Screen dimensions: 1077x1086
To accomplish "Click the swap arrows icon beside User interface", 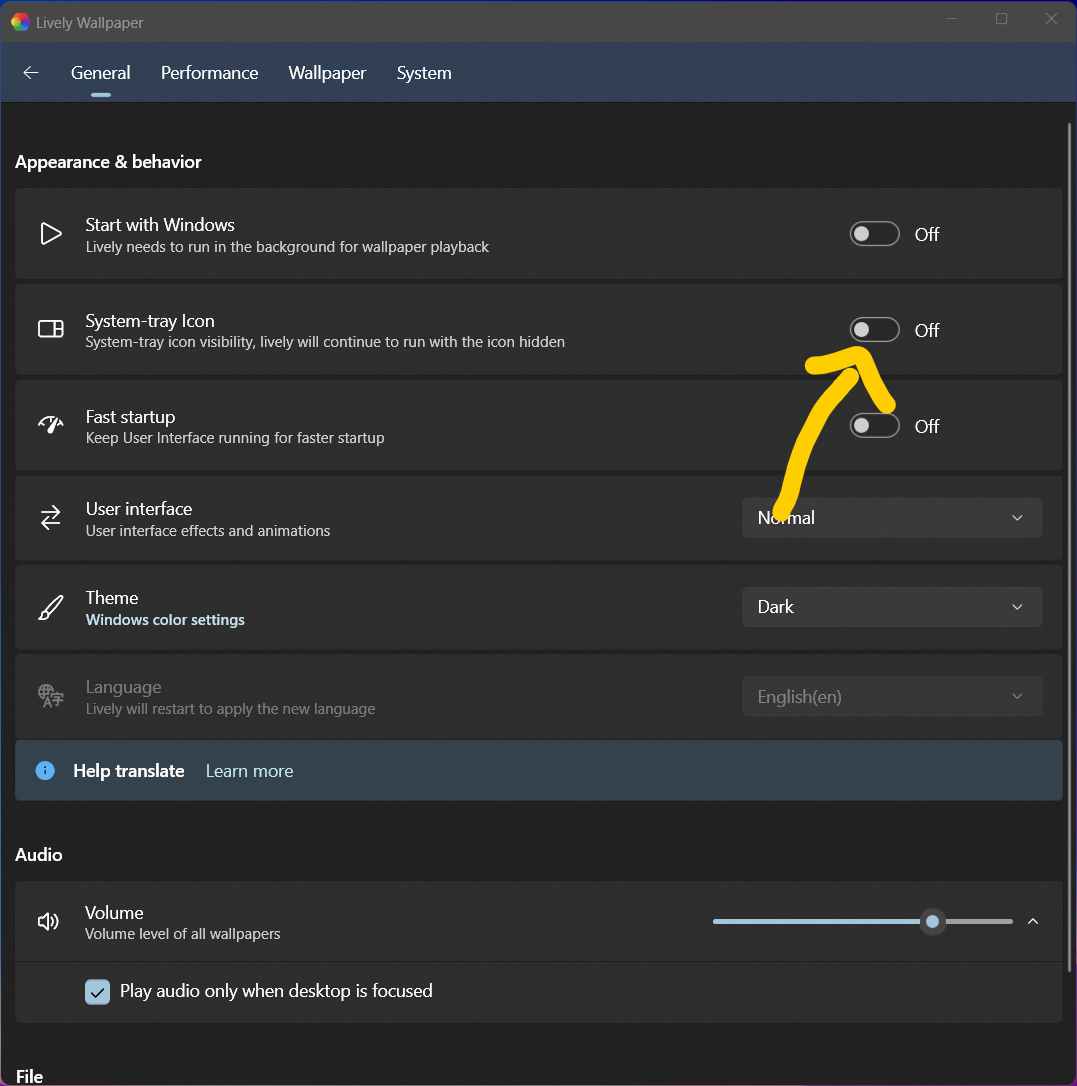I will tap(51, 518).
